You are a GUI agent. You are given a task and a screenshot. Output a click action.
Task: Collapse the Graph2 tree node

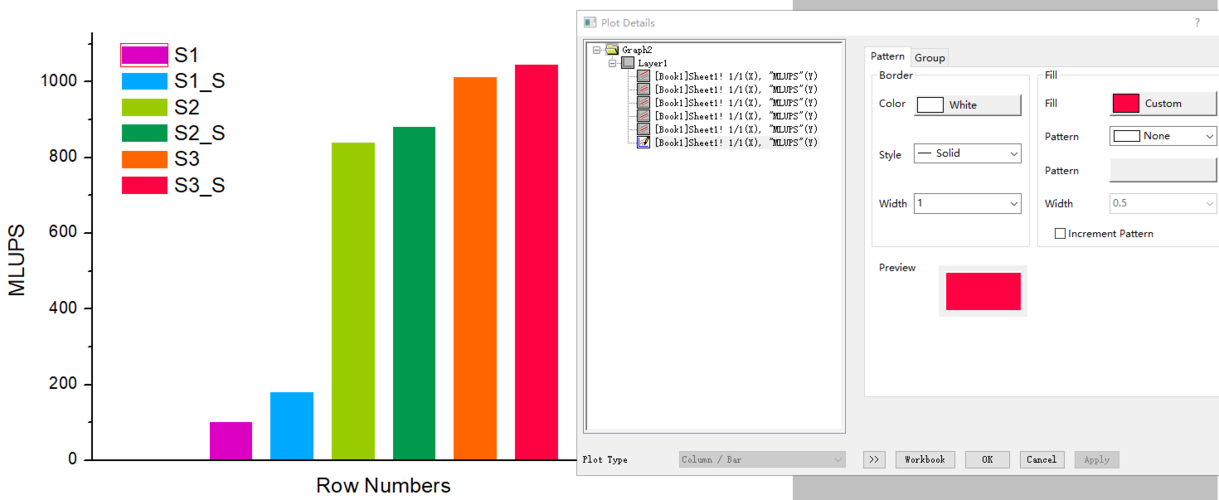tap(597, 49)
